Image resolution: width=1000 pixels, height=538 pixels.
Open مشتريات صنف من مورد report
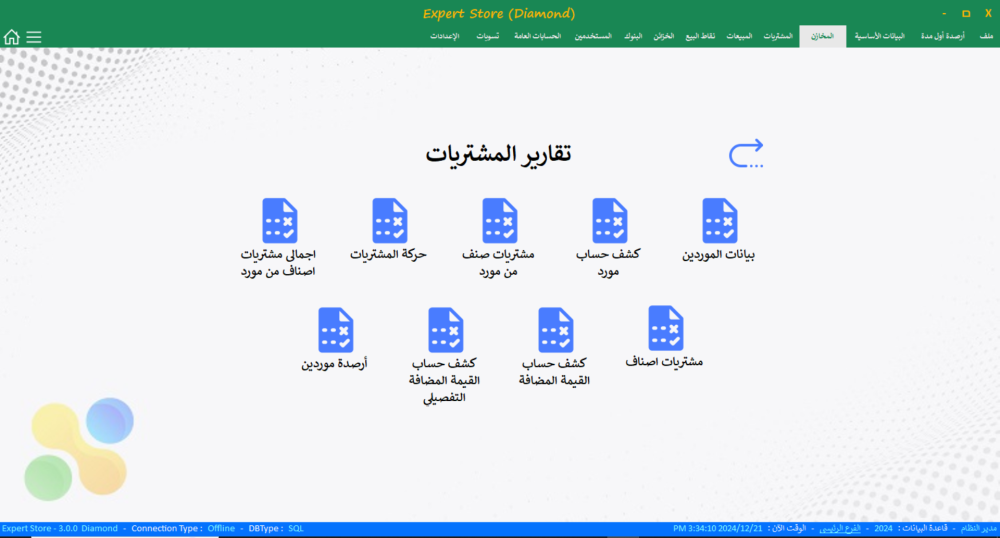[499, 221]
